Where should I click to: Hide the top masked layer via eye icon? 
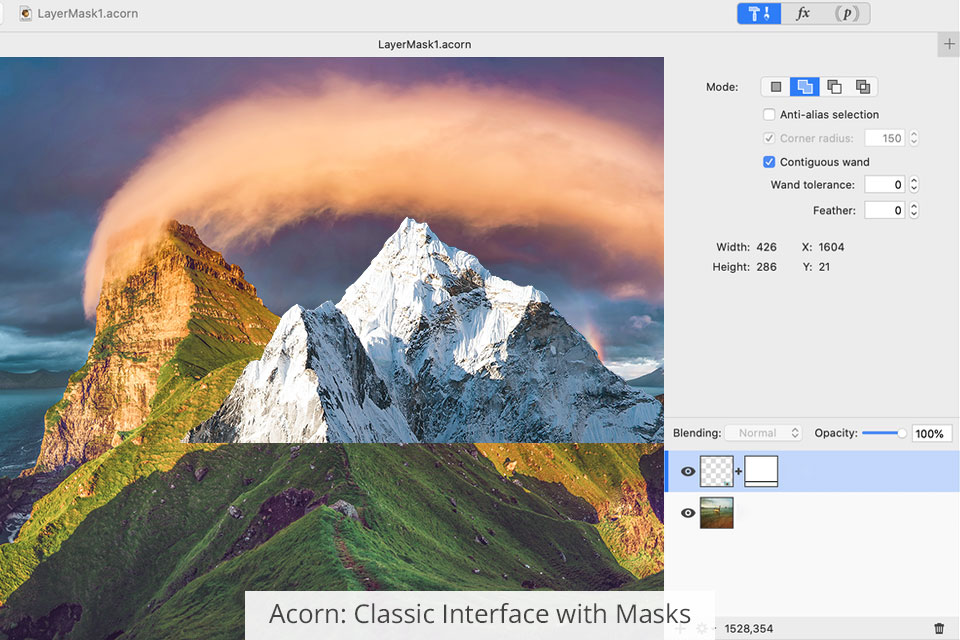[x=688, y=472]
